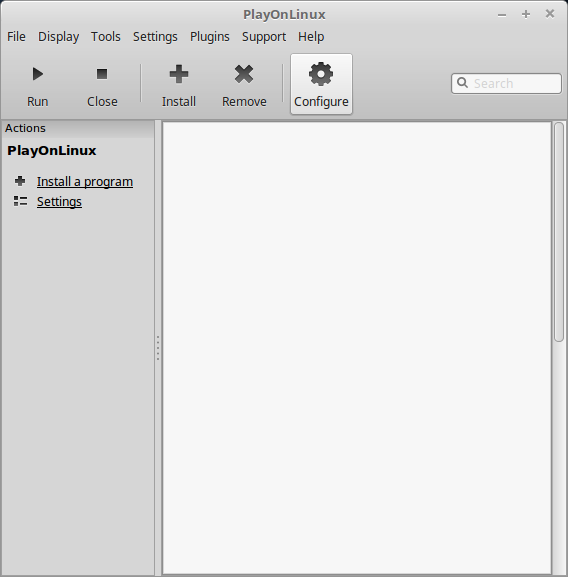Focus the Search input field
Image resolution: width=568 pixels, height=577 pixels.
pyautogui.click(x=506, y=84)
